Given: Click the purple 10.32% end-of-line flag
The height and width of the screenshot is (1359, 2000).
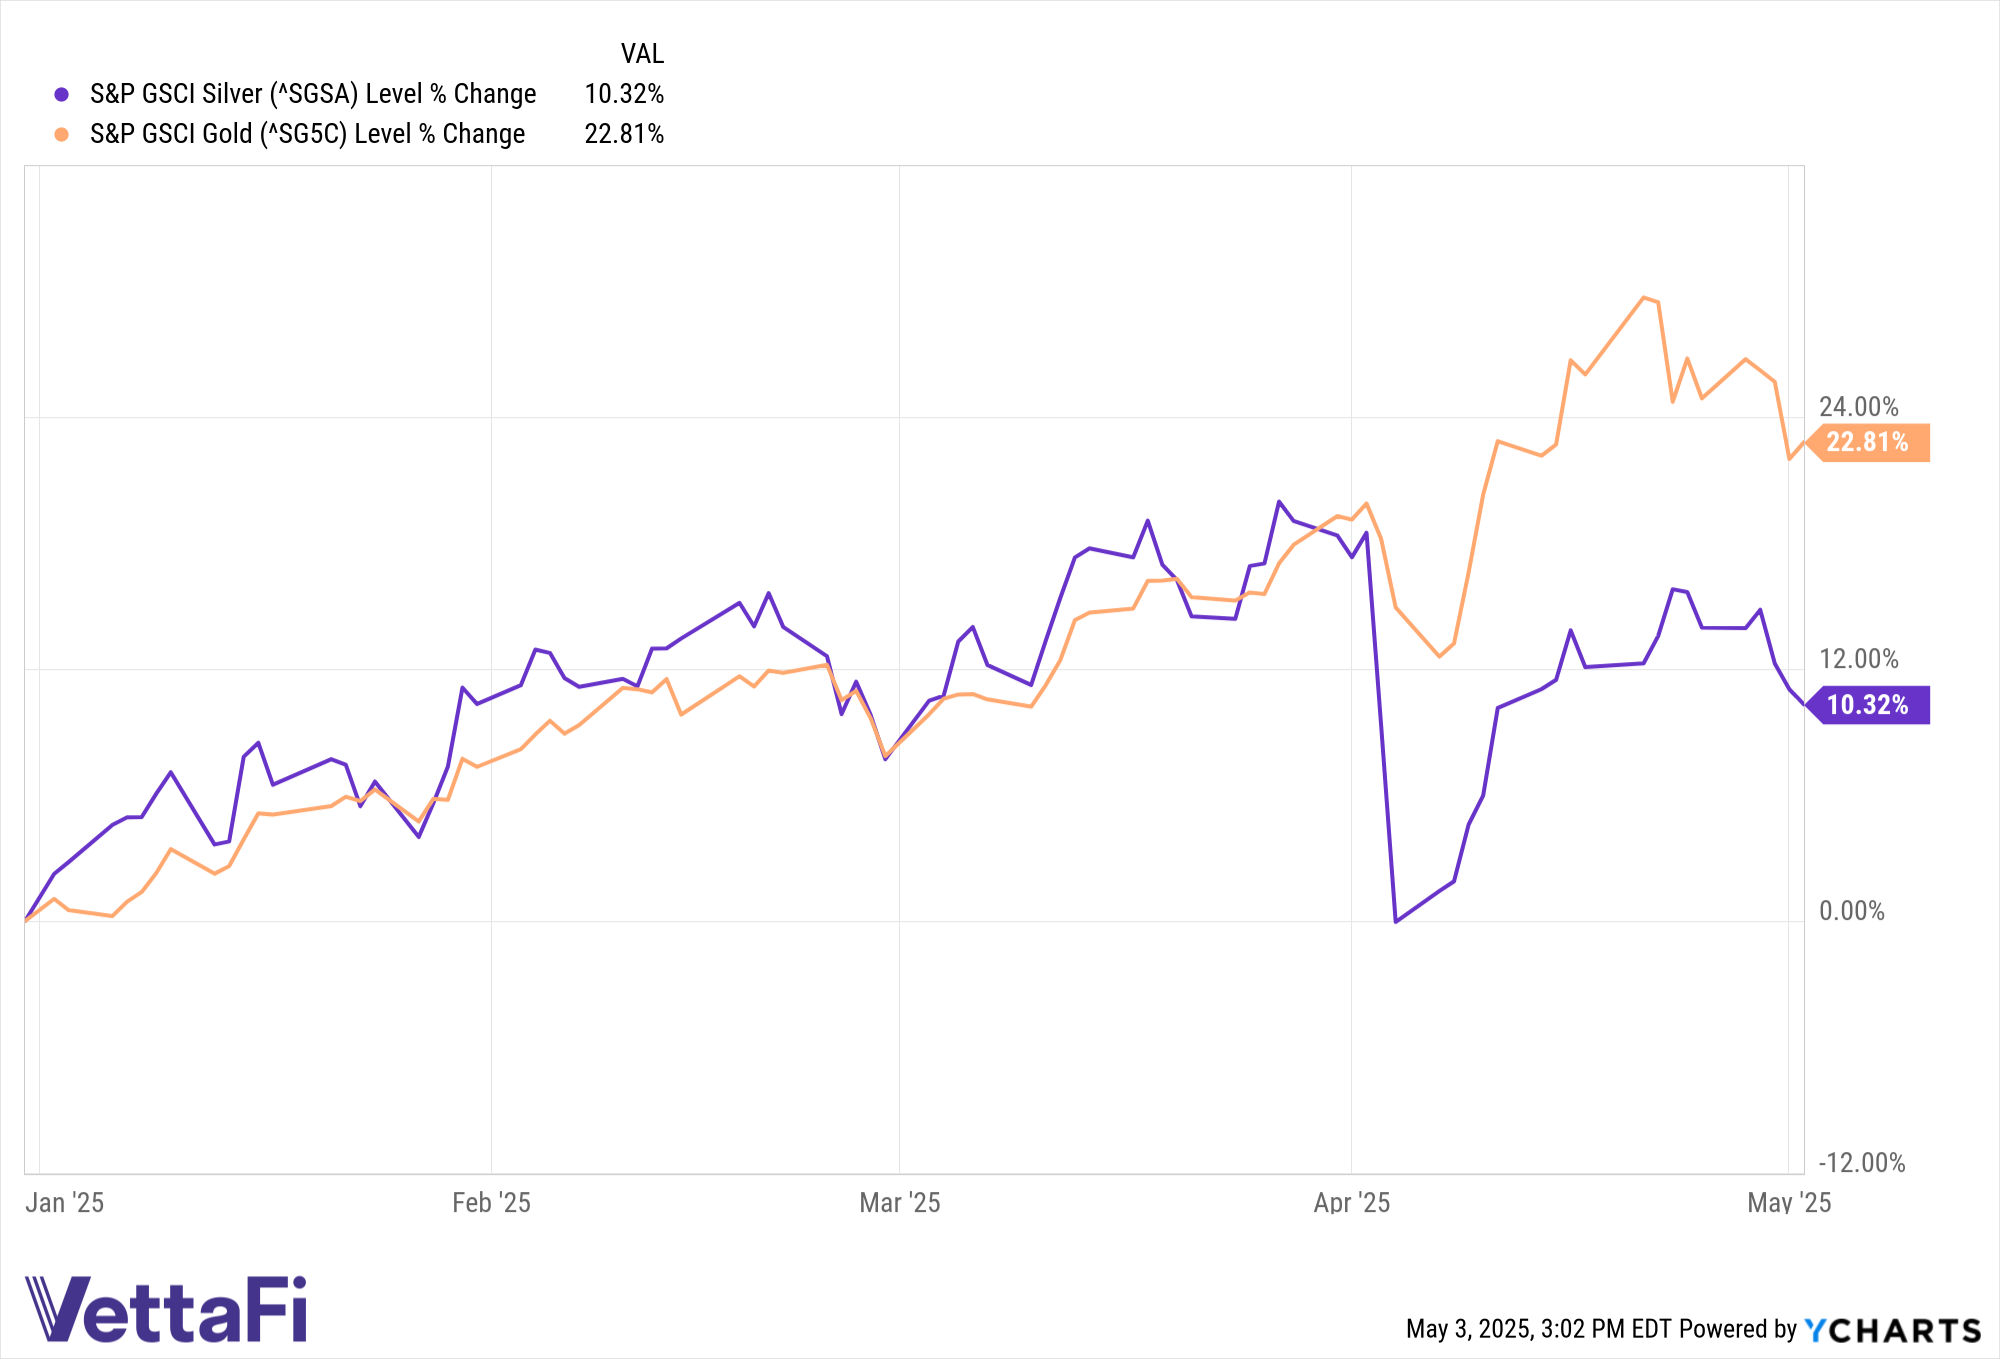Looking at the screenshot, I should (1868, 705).
